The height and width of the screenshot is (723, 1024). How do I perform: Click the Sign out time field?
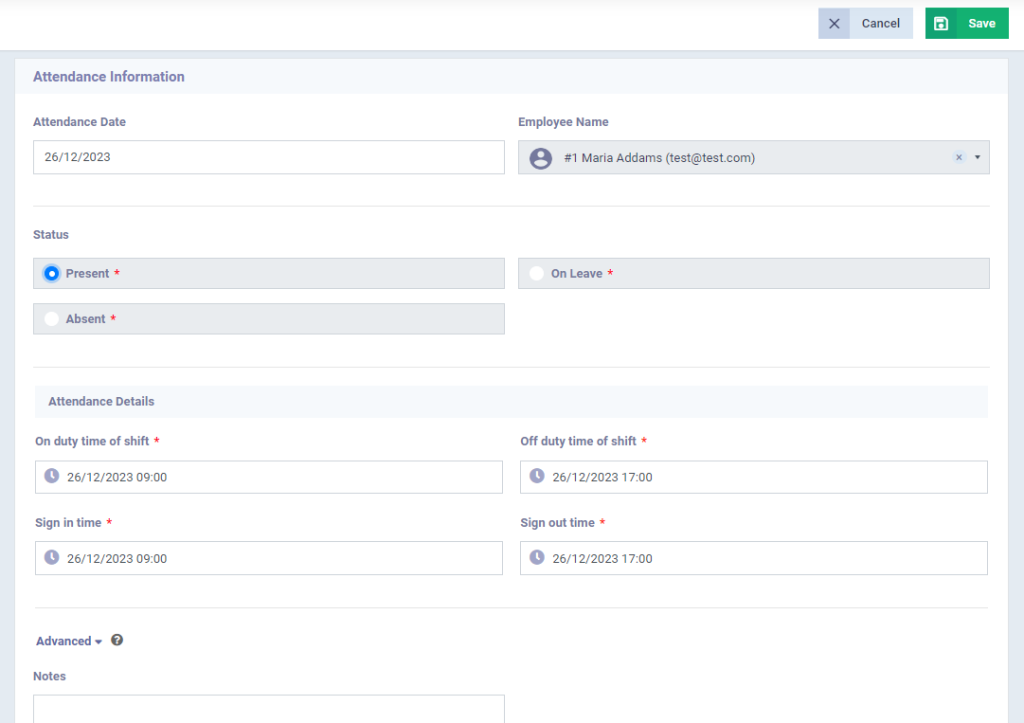754,558
